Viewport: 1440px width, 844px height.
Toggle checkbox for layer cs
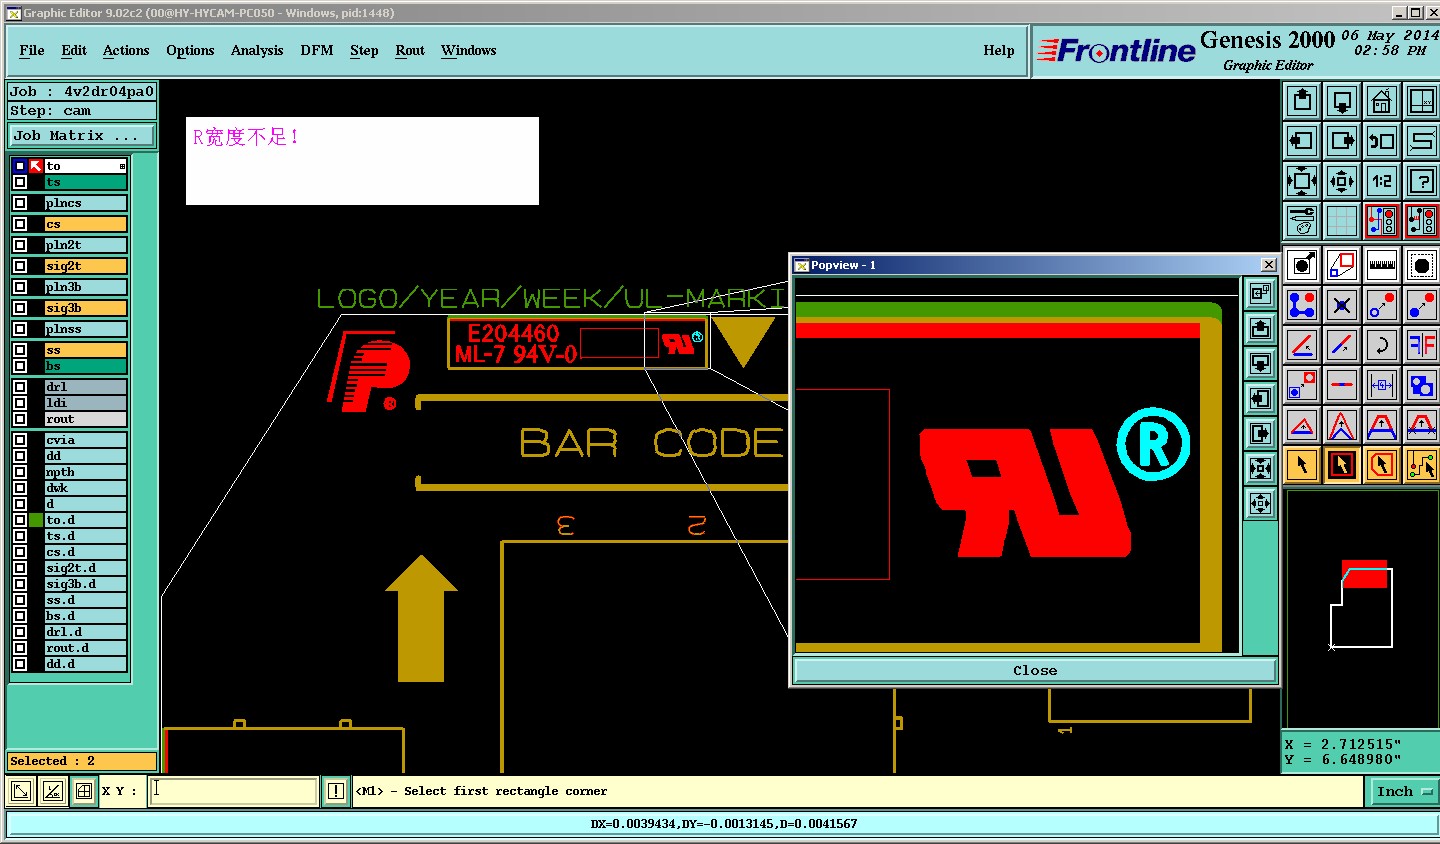pyautogui.click(x=20, y=224)
